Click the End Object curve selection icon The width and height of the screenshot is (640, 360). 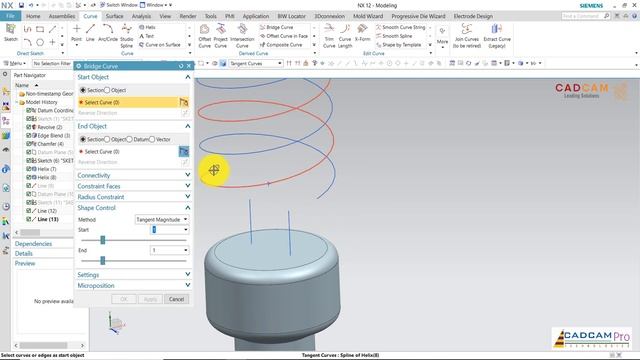click(184, 151)
